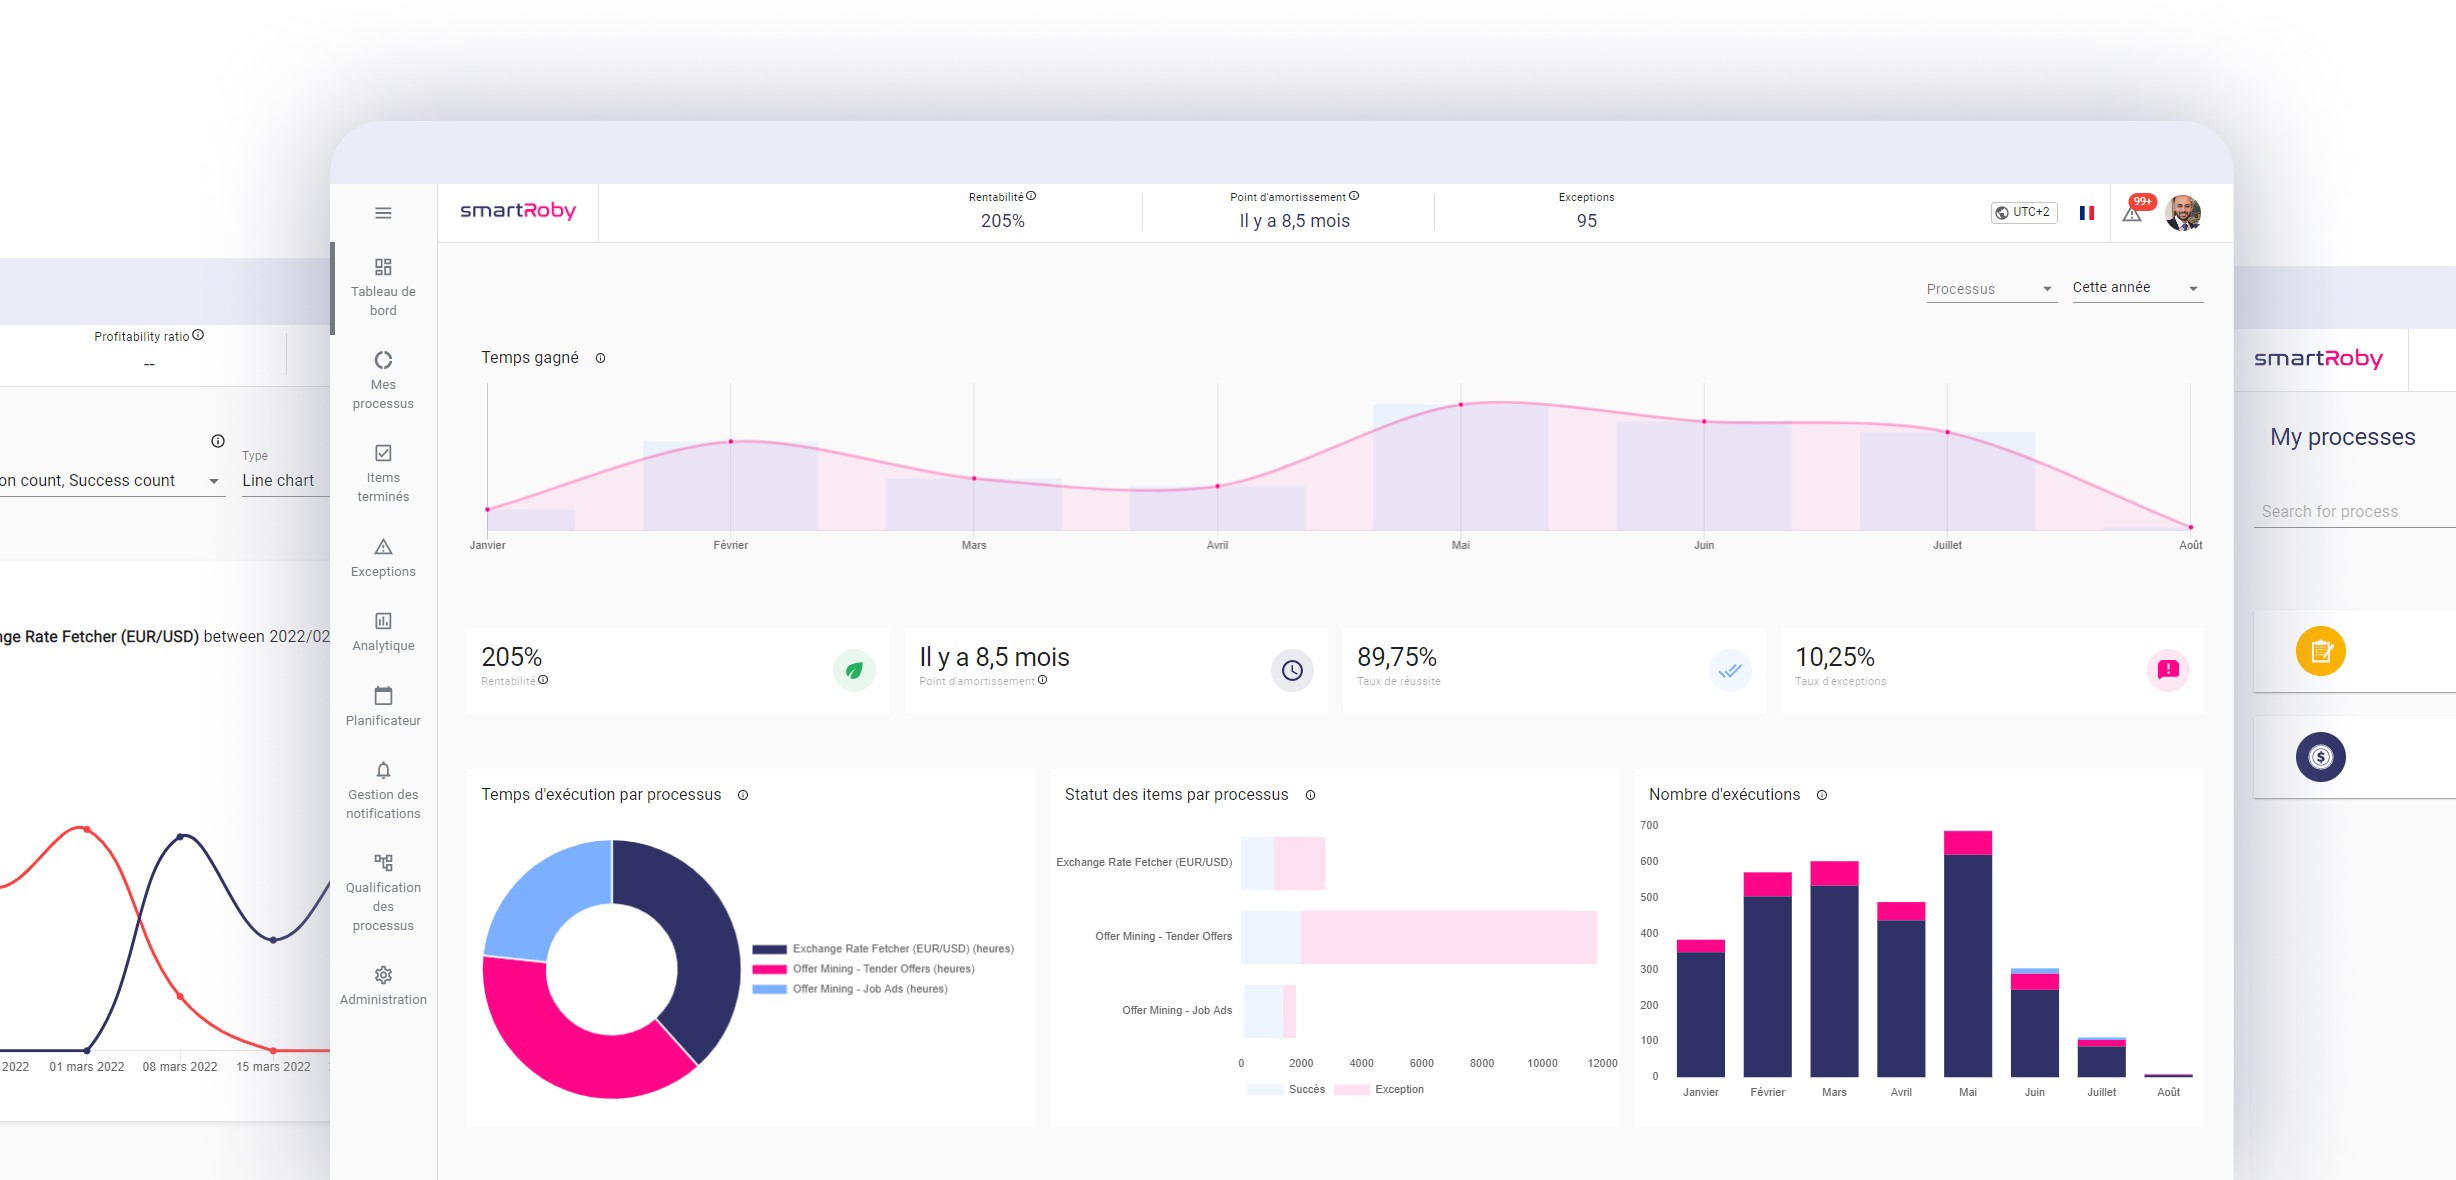Viewport: 2456px width, 1180px height.
Task: Open Tableau de bord in sidebar
Action: pyautogui.click(x=383, y=287)
